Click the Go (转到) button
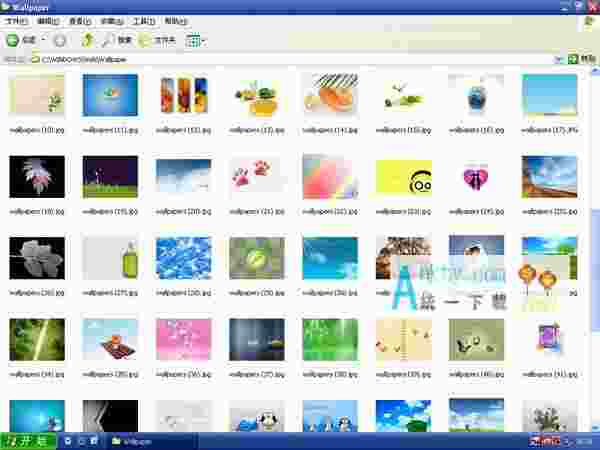600x450 pixels. pyautogui.click(x=582, y=59)
